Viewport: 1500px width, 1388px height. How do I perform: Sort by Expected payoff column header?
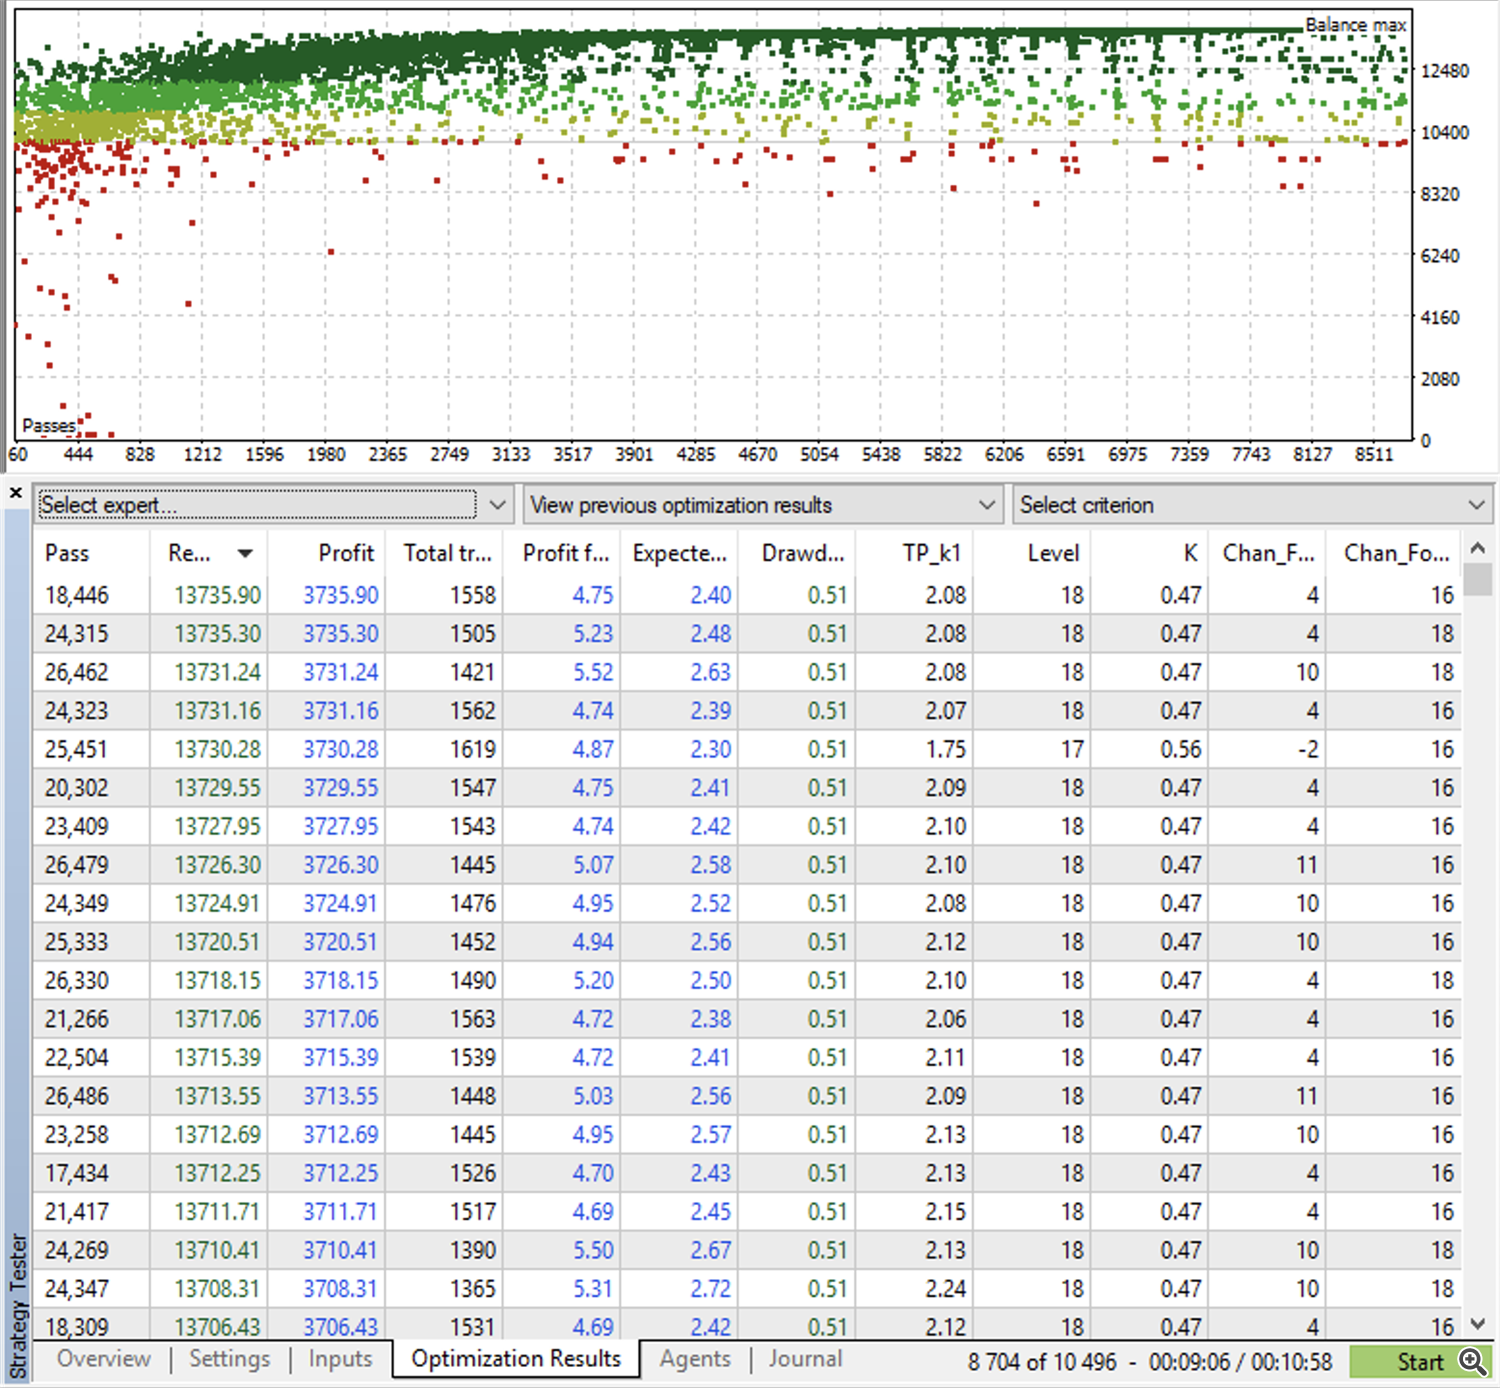[x=680, y=553]
